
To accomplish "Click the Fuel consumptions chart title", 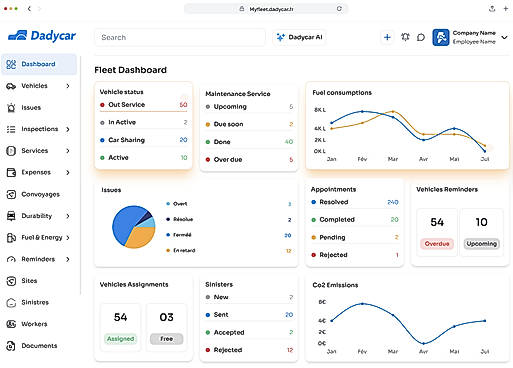I will [x=342, y=93].
